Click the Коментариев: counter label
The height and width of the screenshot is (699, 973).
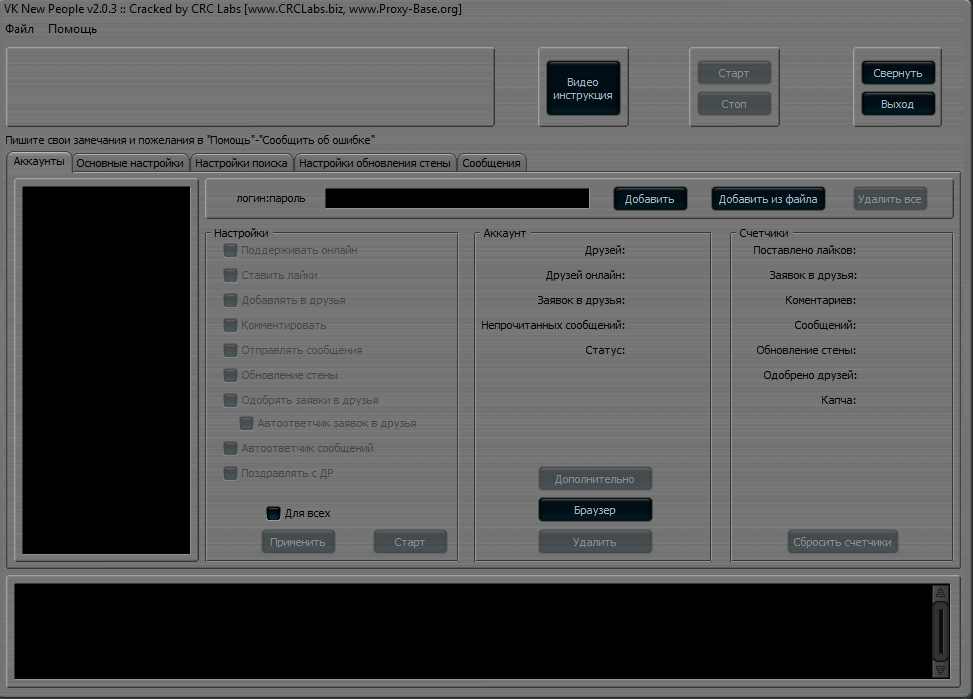click(820, 300)
